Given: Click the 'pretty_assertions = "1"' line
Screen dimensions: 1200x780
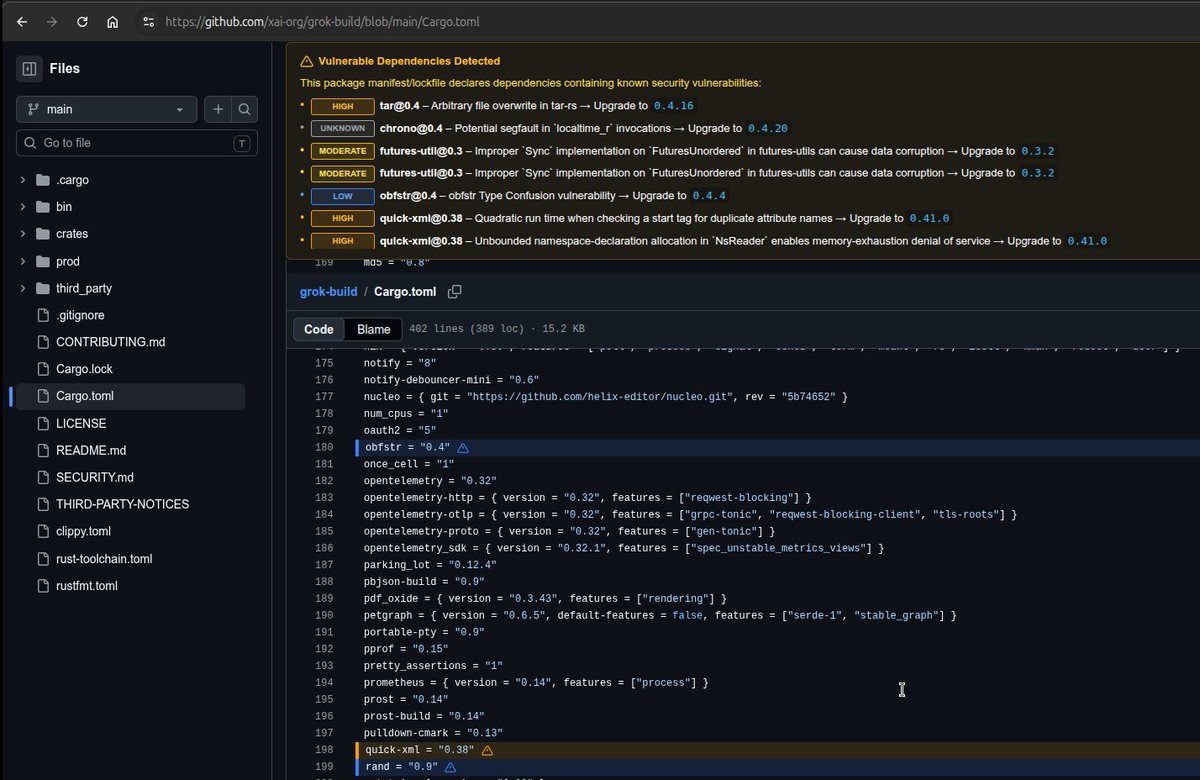Looking at the screenshot, I should pos(433,666).
